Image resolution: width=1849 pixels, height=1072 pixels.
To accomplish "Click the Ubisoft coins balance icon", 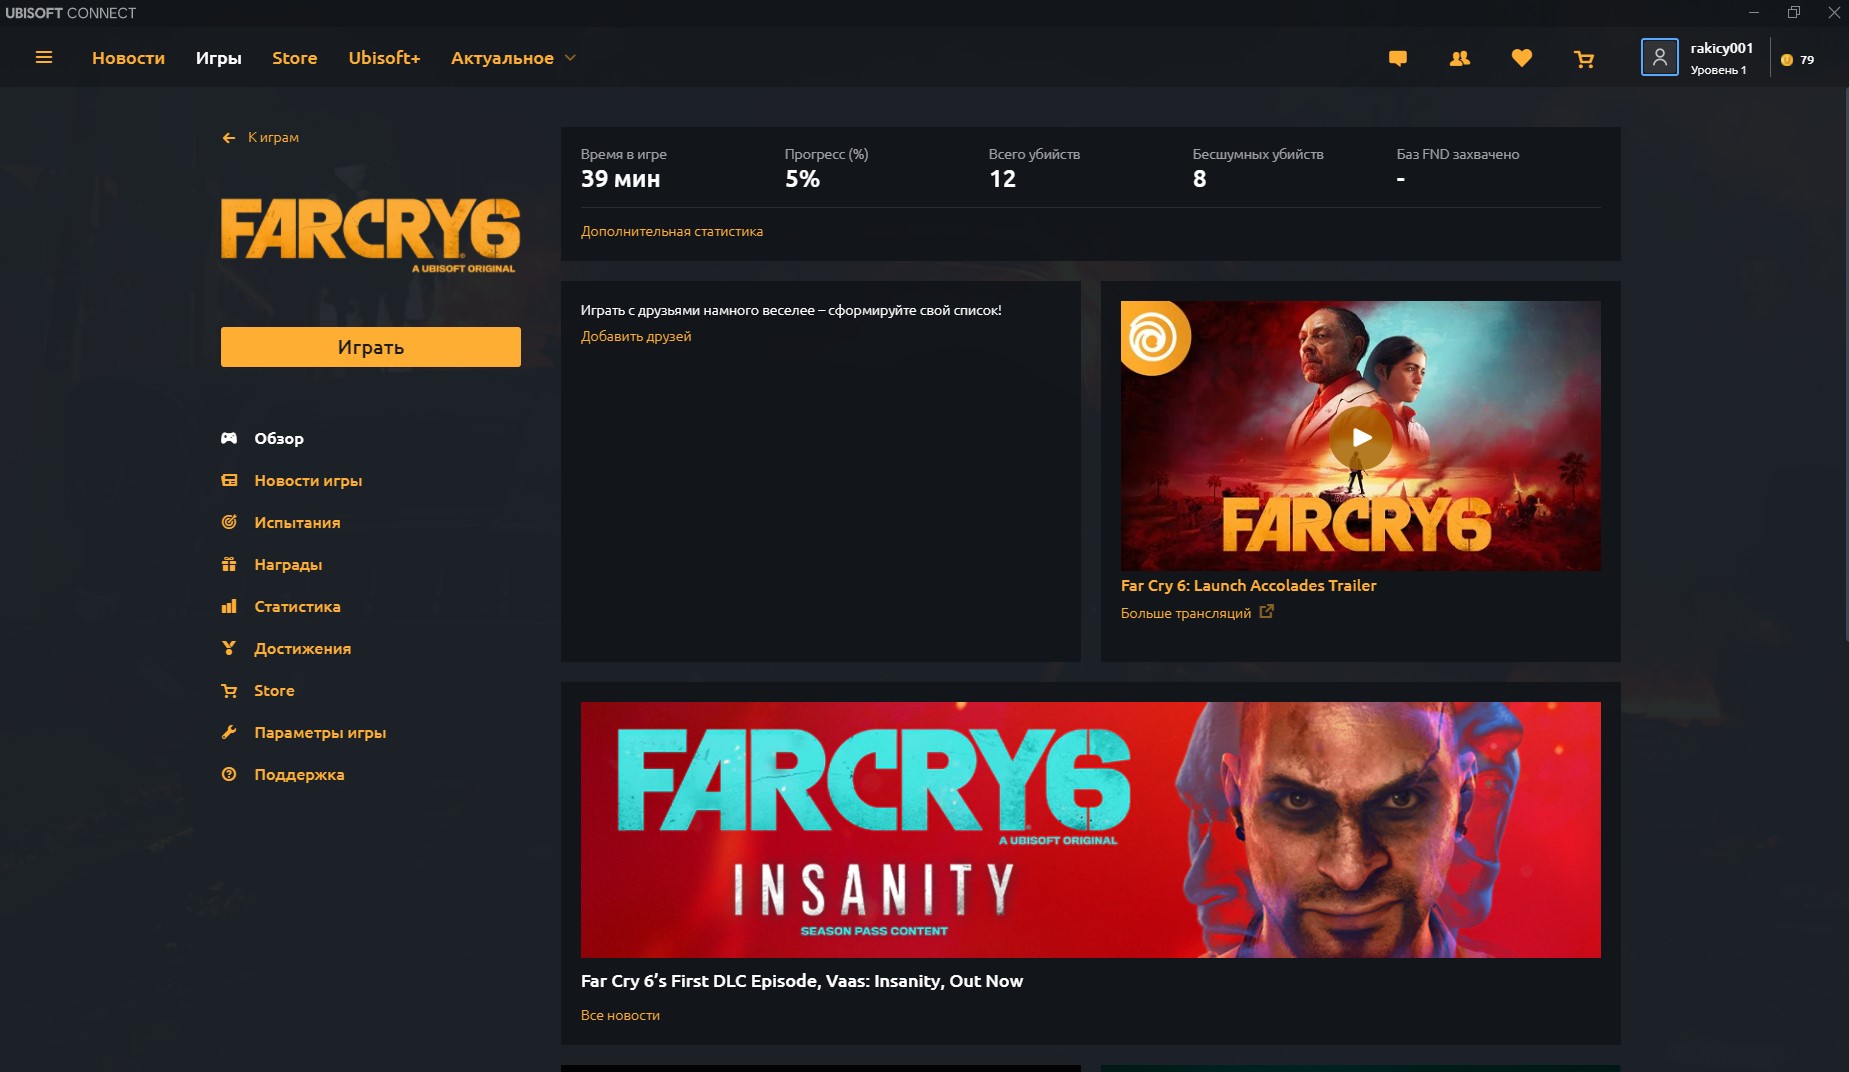I will point(1787,60).
